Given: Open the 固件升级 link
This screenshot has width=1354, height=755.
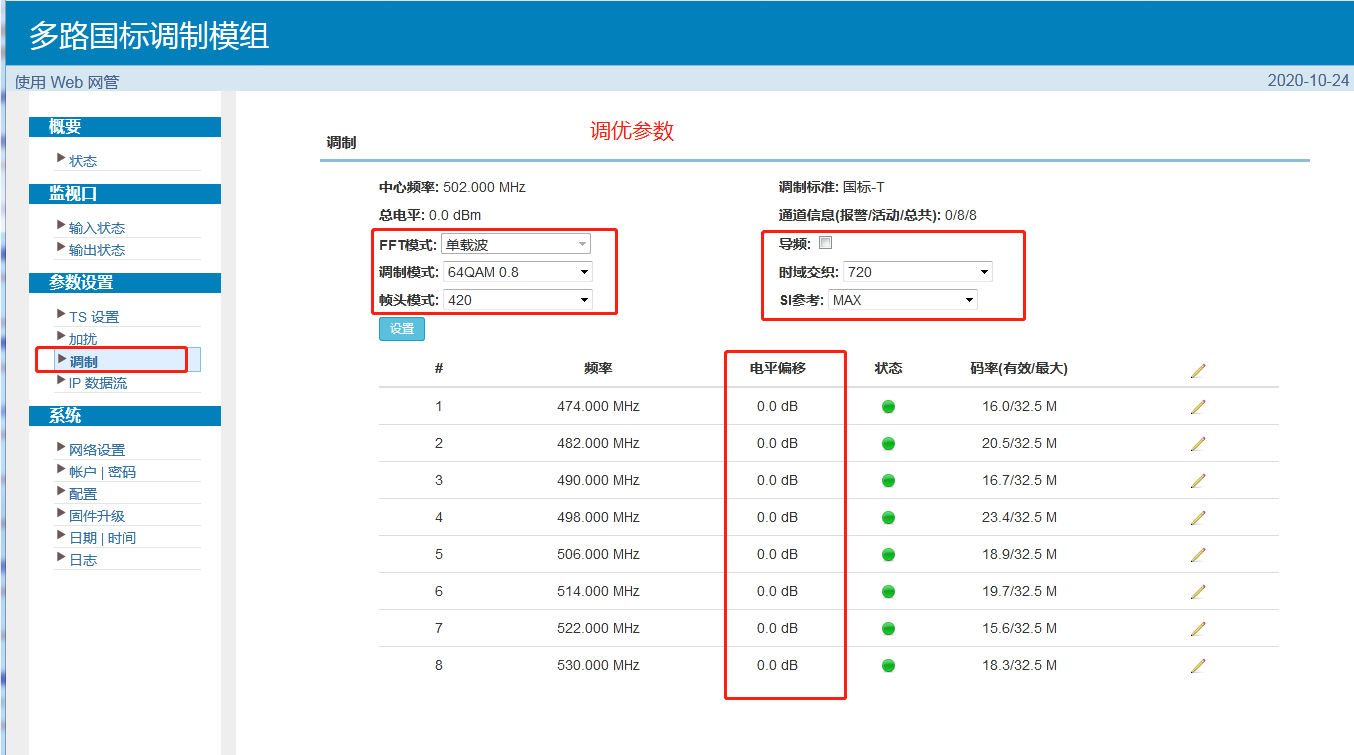Looking at the screenshot, I should (x=97, y=516).
